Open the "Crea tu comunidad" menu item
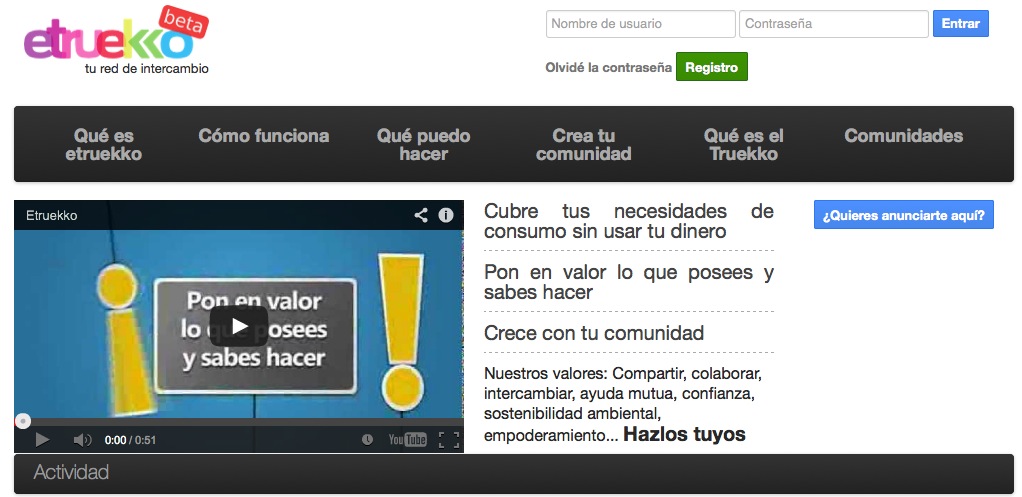Image resolution: width=1022 pixels, height=497 pixels. 583,145
